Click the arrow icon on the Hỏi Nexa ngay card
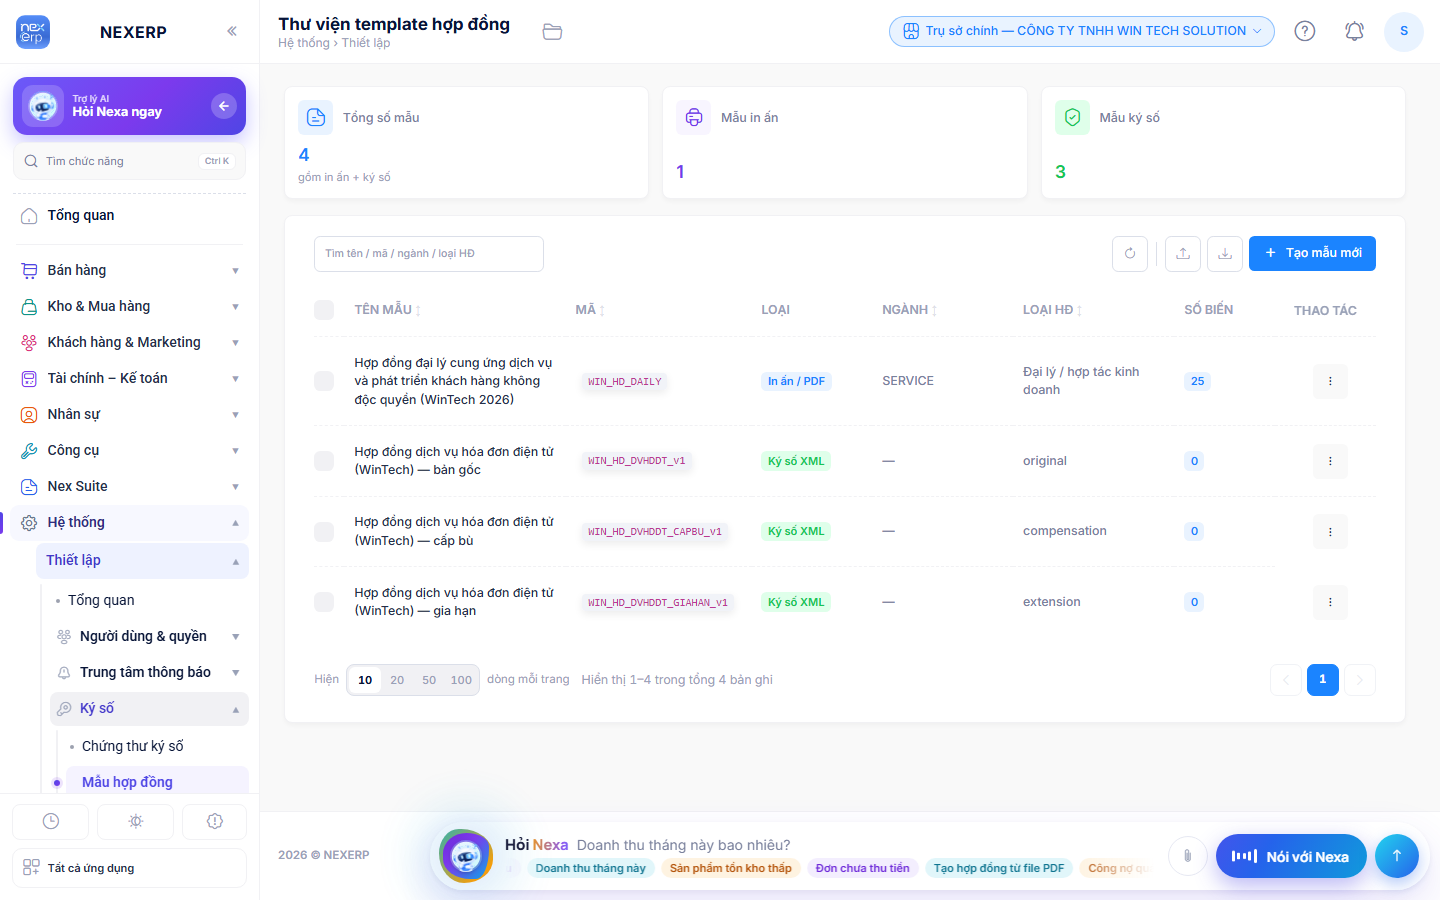The height and width of the screenshot is (900, 1440). [x=224, y=105]
